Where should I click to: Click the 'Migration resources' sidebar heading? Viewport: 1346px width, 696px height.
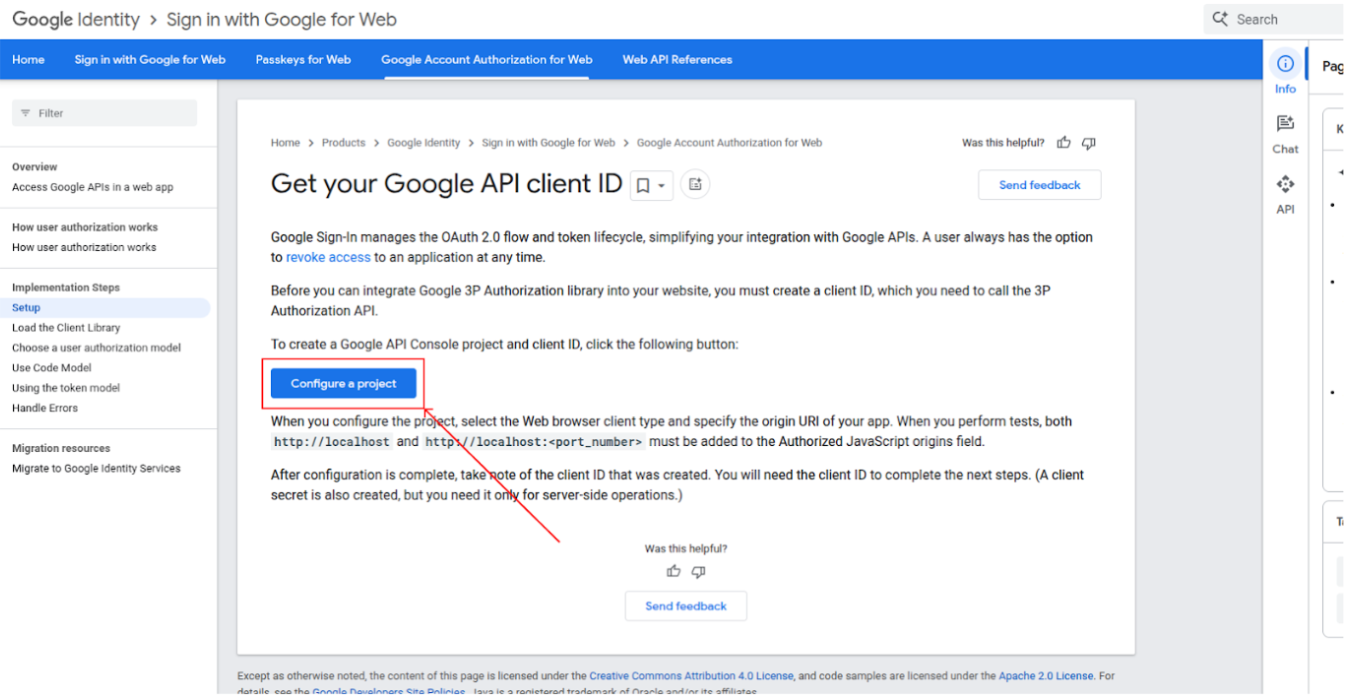pyautogui.click(x=61, y=448)
